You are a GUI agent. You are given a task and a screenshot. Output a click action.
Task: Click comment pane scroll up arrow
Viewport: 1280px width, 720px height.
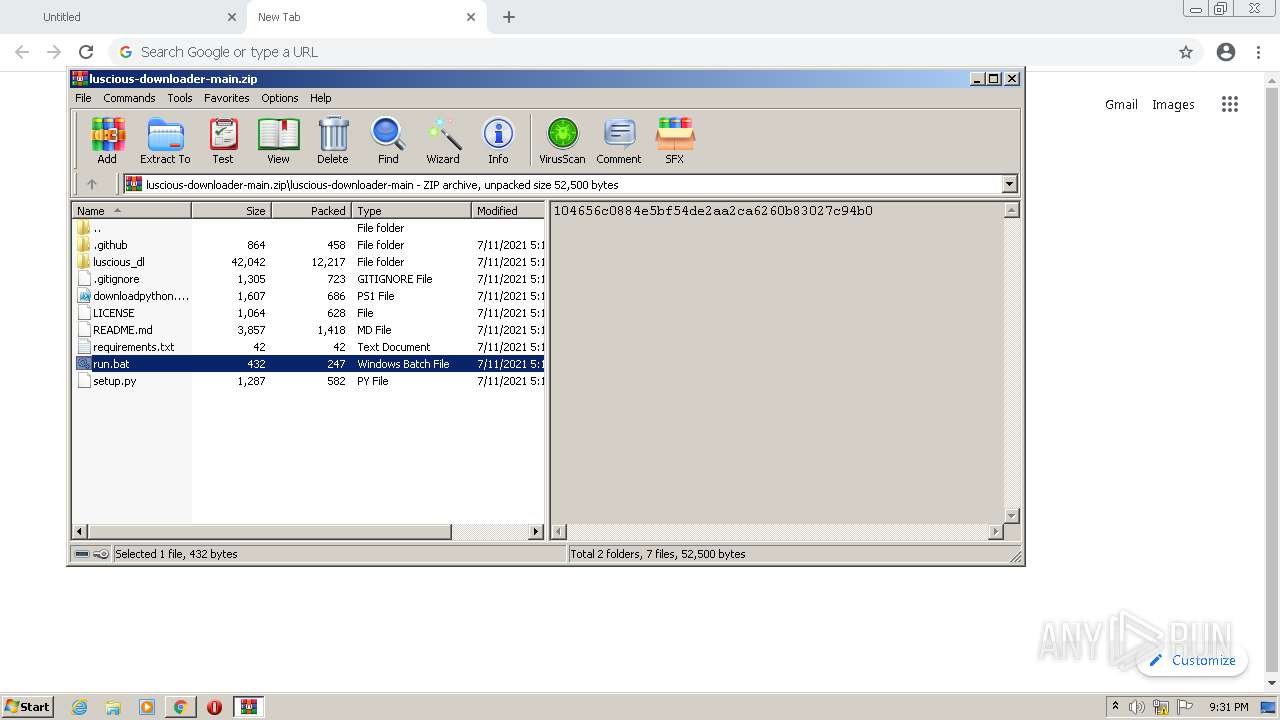point(1011,210)
